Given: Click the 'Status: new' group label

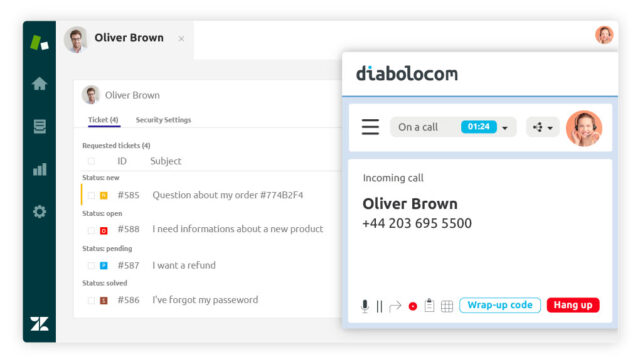Looking at the screenshot, I should click(101, 178).
